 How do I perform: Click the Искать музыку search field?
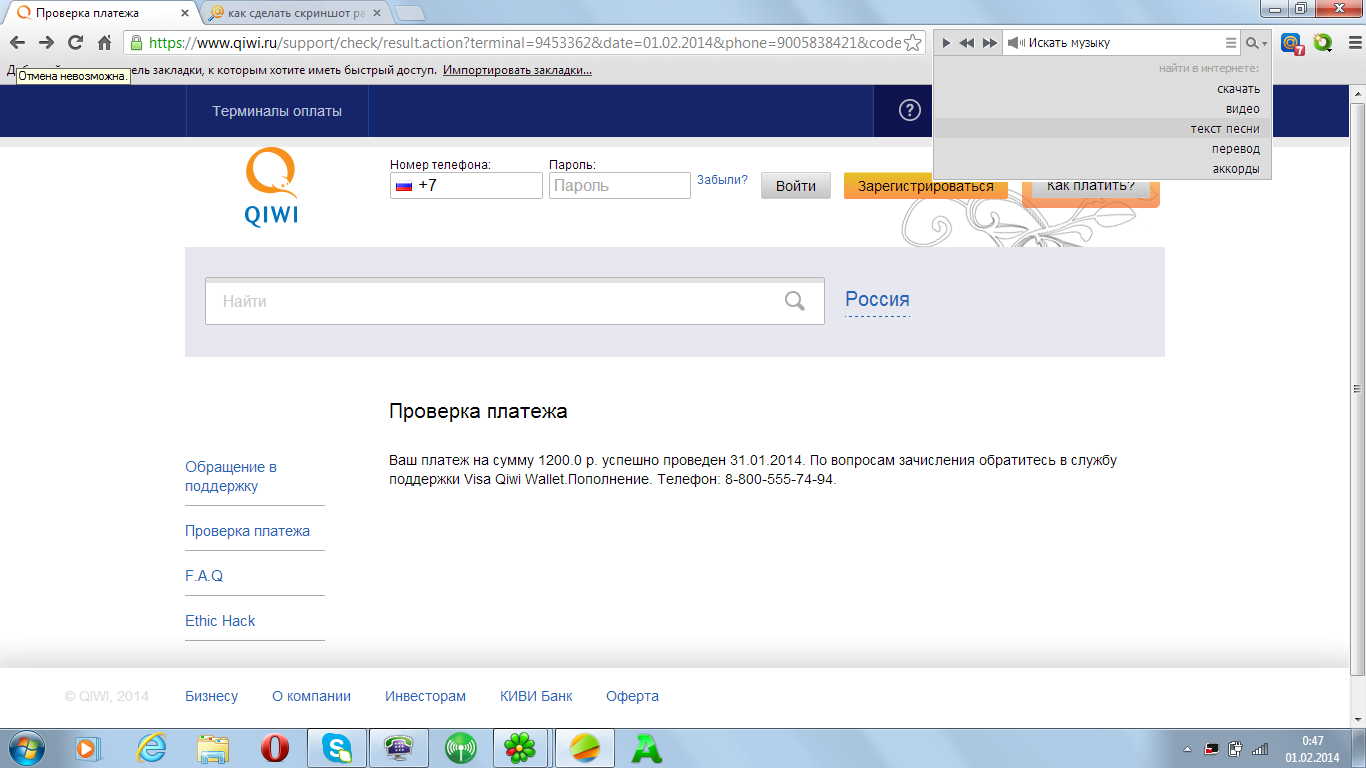pos(1123,43)
